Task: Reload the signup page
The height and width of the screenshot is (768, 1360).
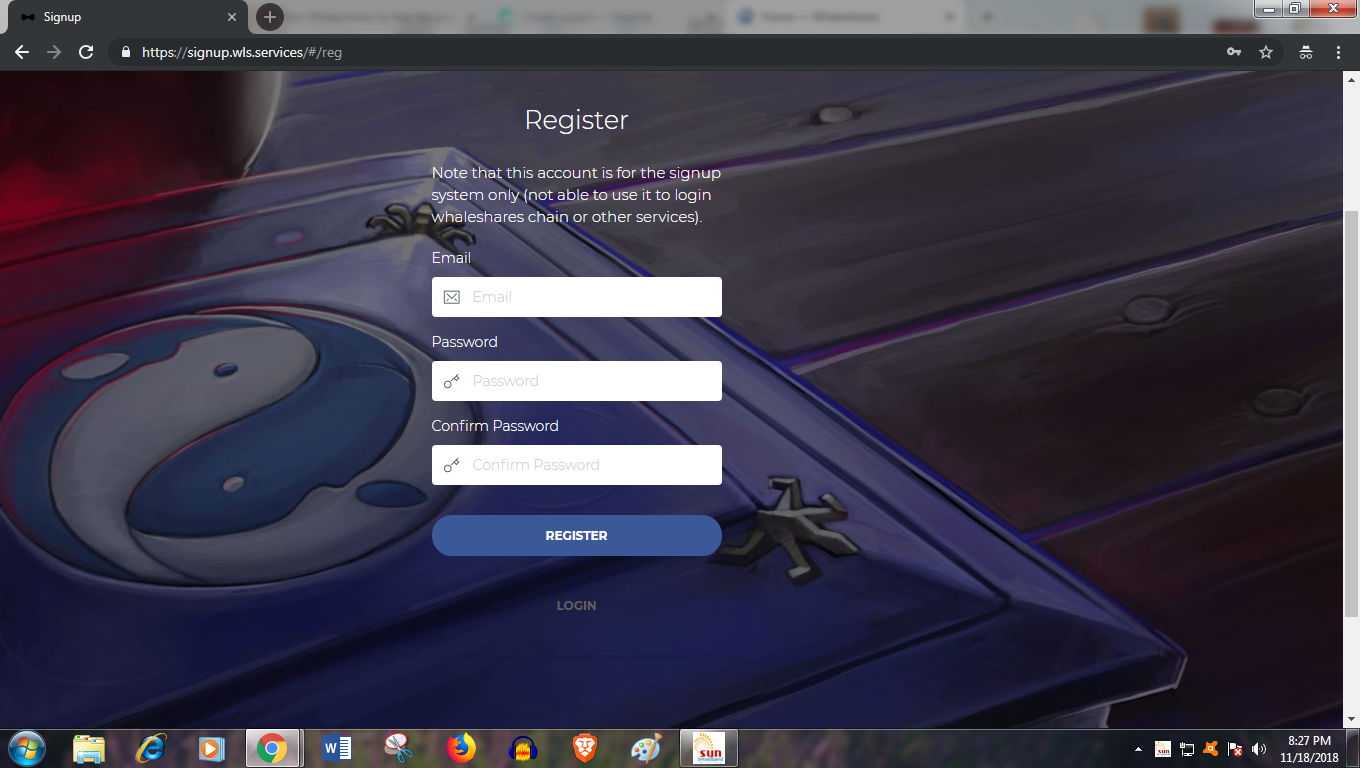Action: [86, 52]
